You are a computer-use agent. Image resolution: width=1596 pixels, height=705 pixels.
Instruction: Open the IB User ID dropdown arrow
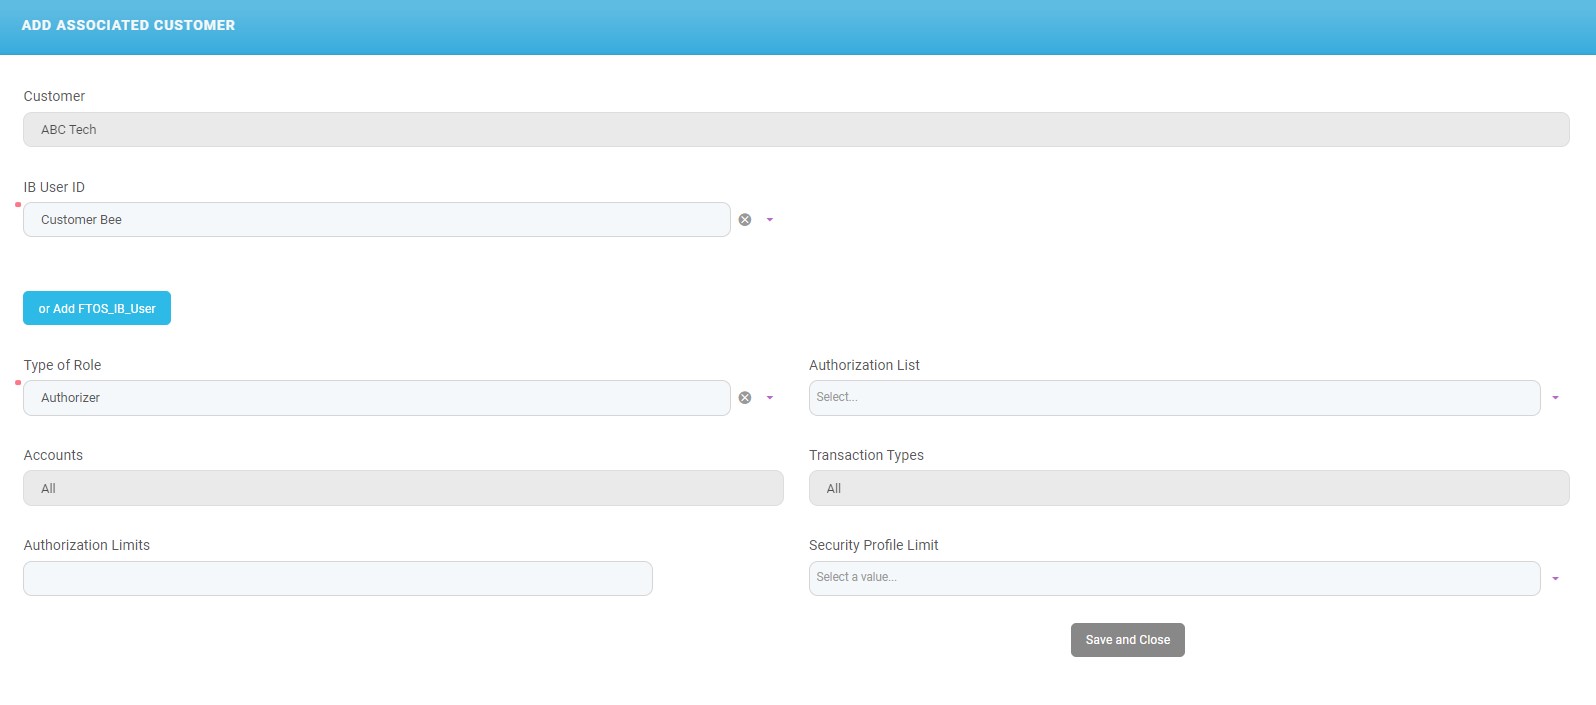tap(770, 220)
